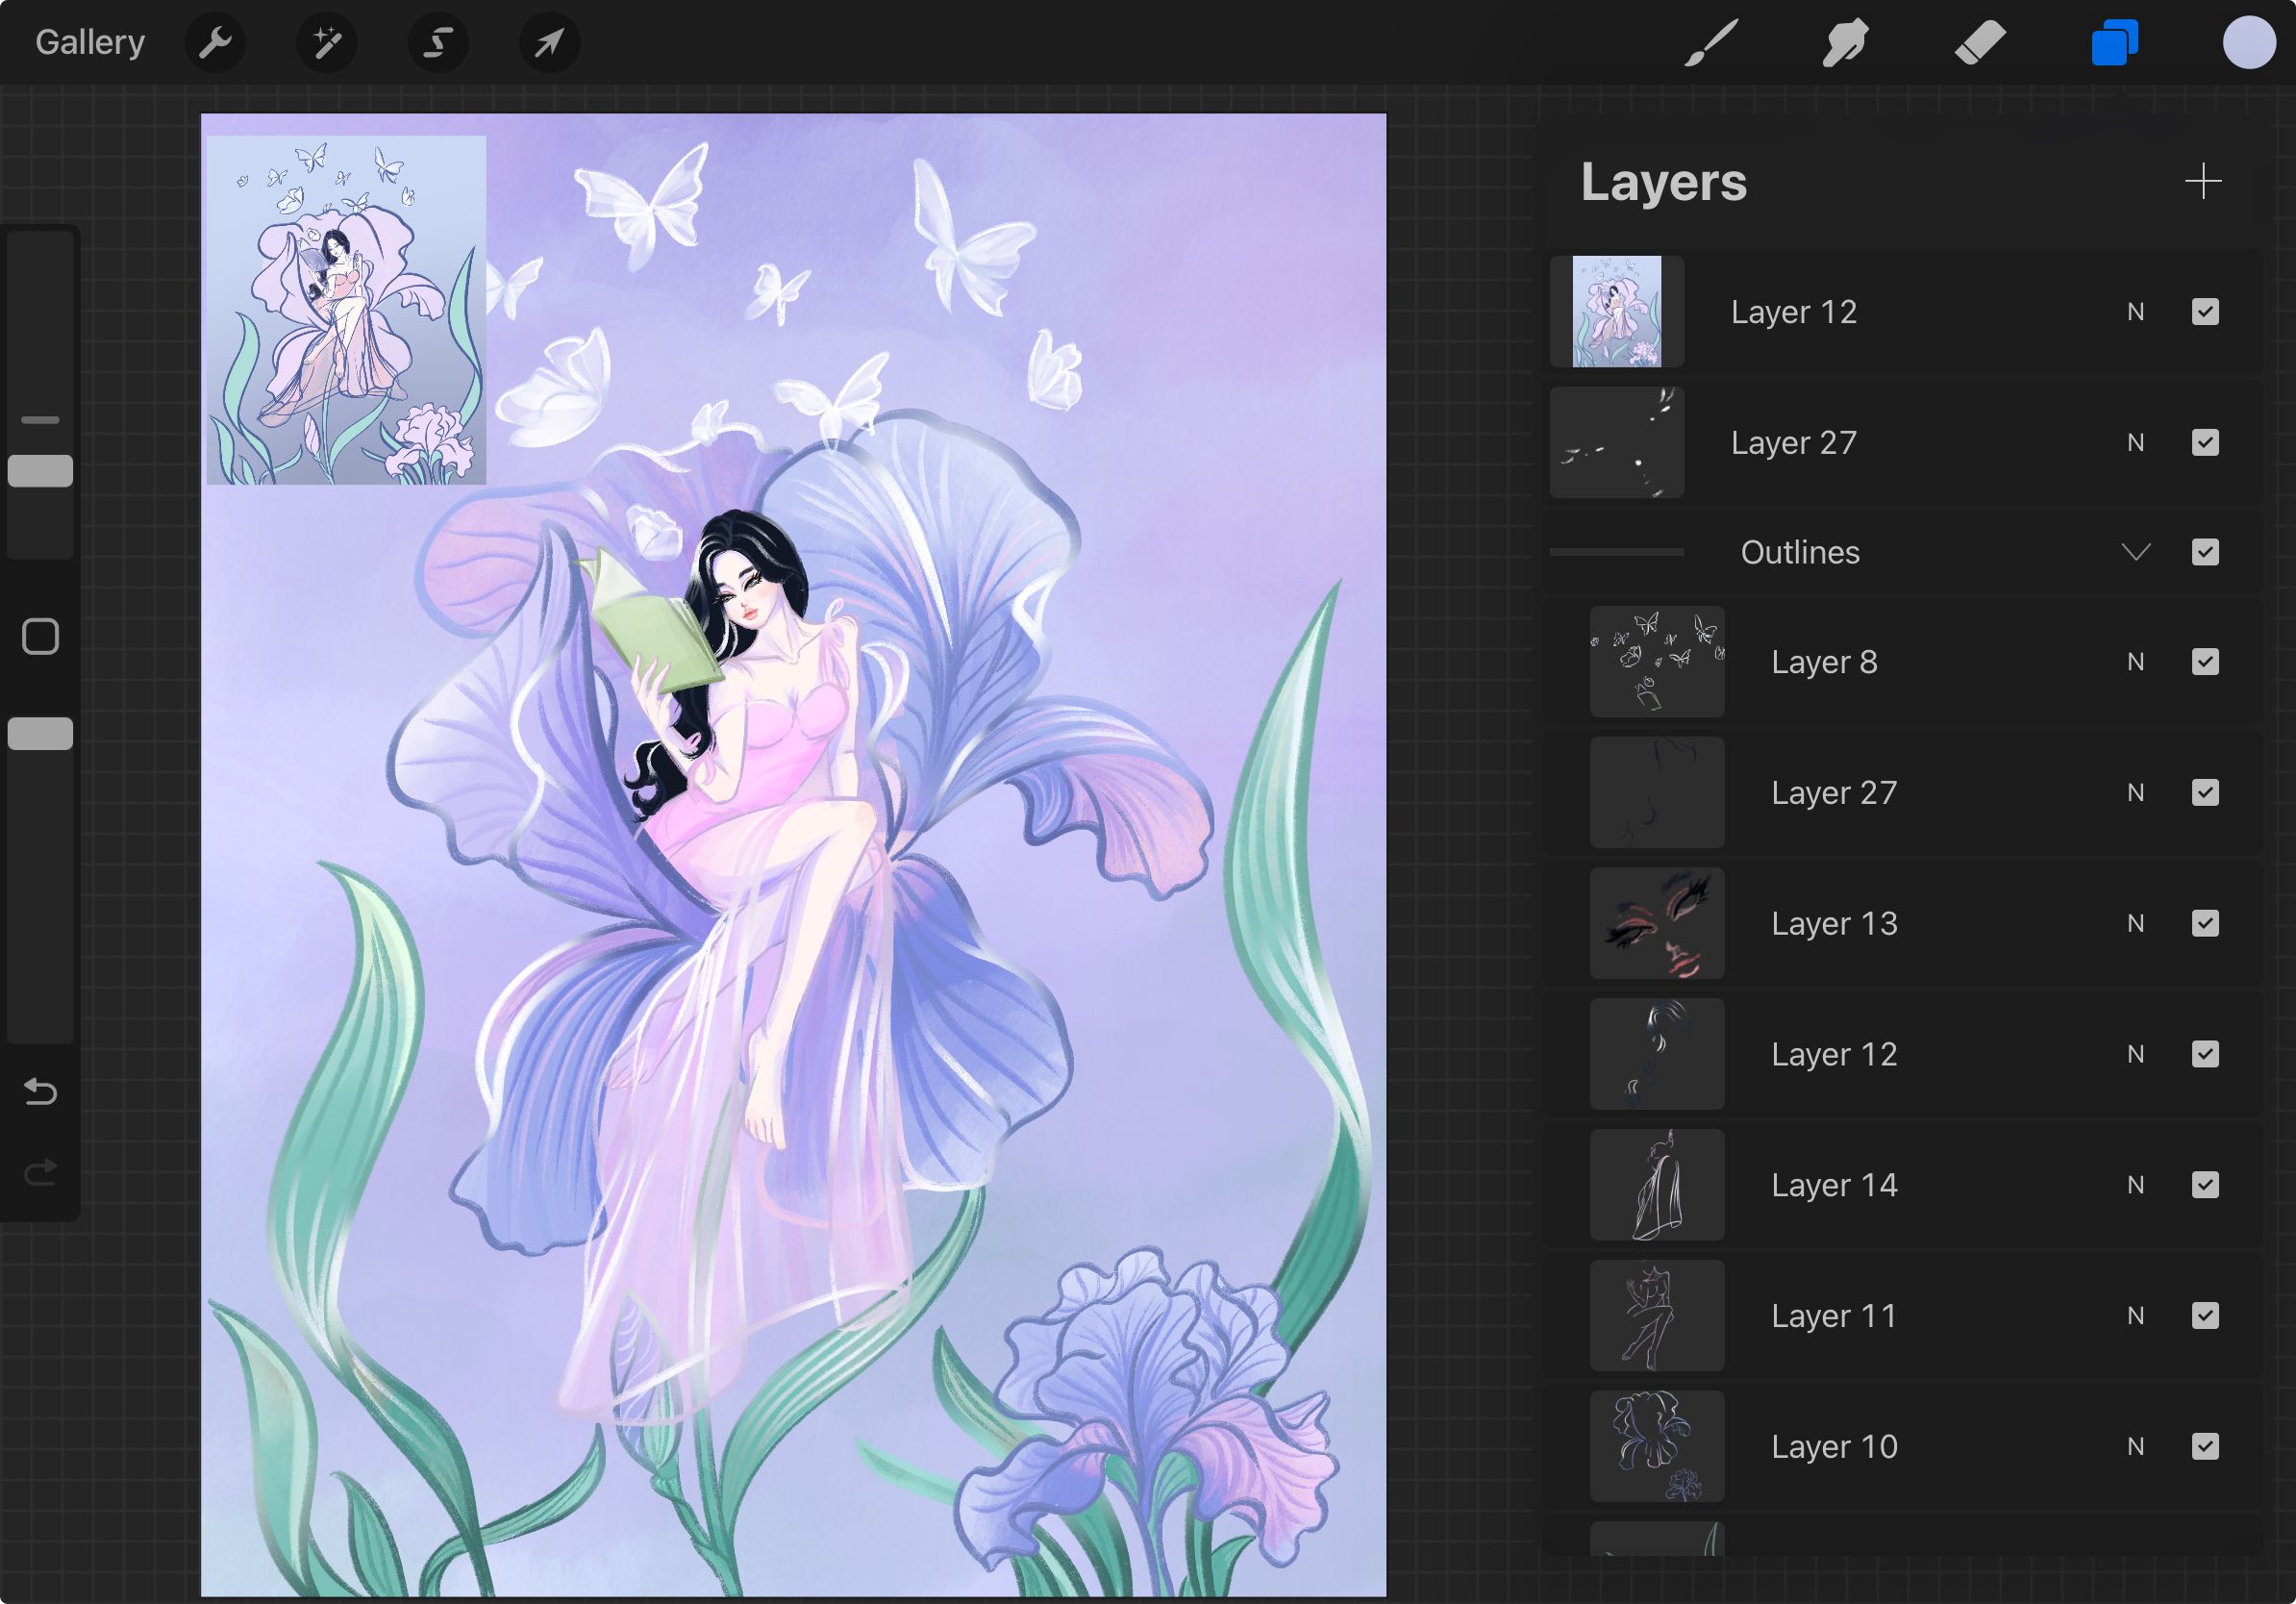Tap the redo arrow button

[40, 1172]
